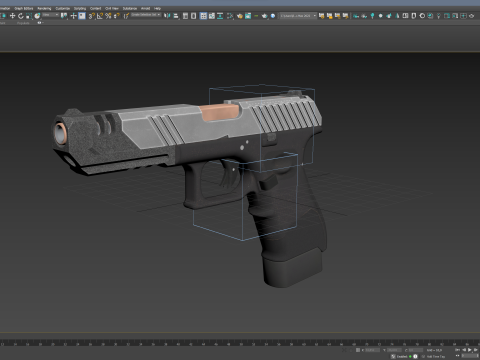Click the Align tool icon
The image size is (480, 360).
click(176, 16)
